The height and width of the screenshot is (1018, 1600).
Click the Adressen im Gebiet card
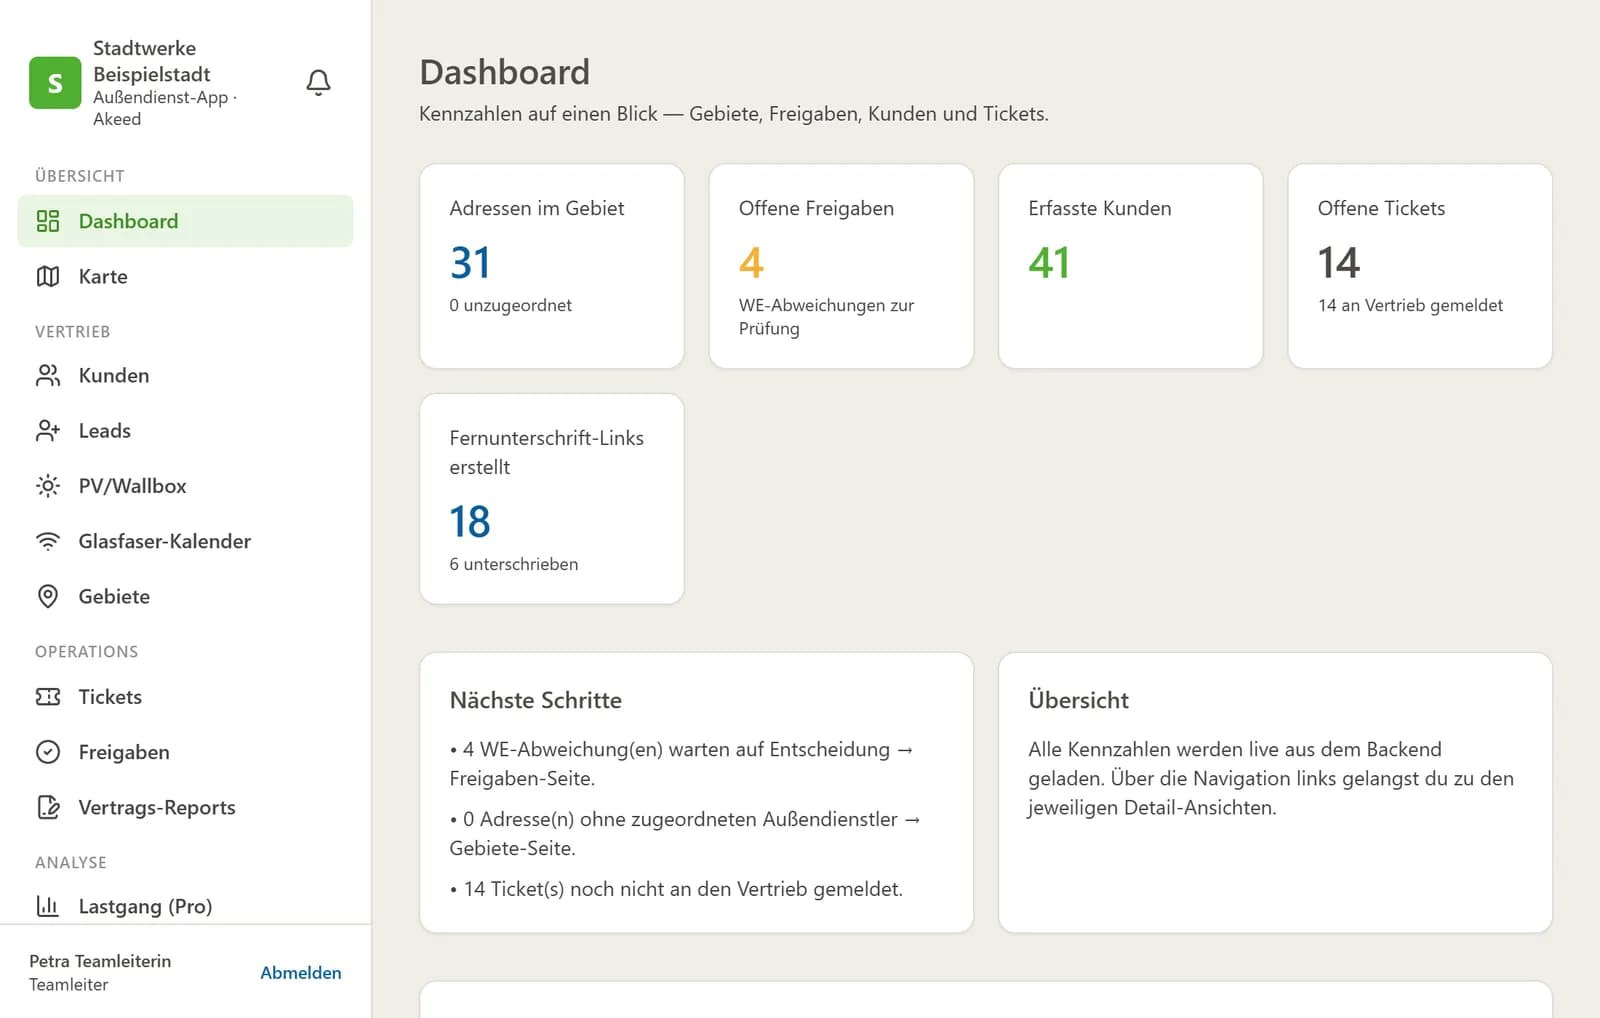[552, 266]
